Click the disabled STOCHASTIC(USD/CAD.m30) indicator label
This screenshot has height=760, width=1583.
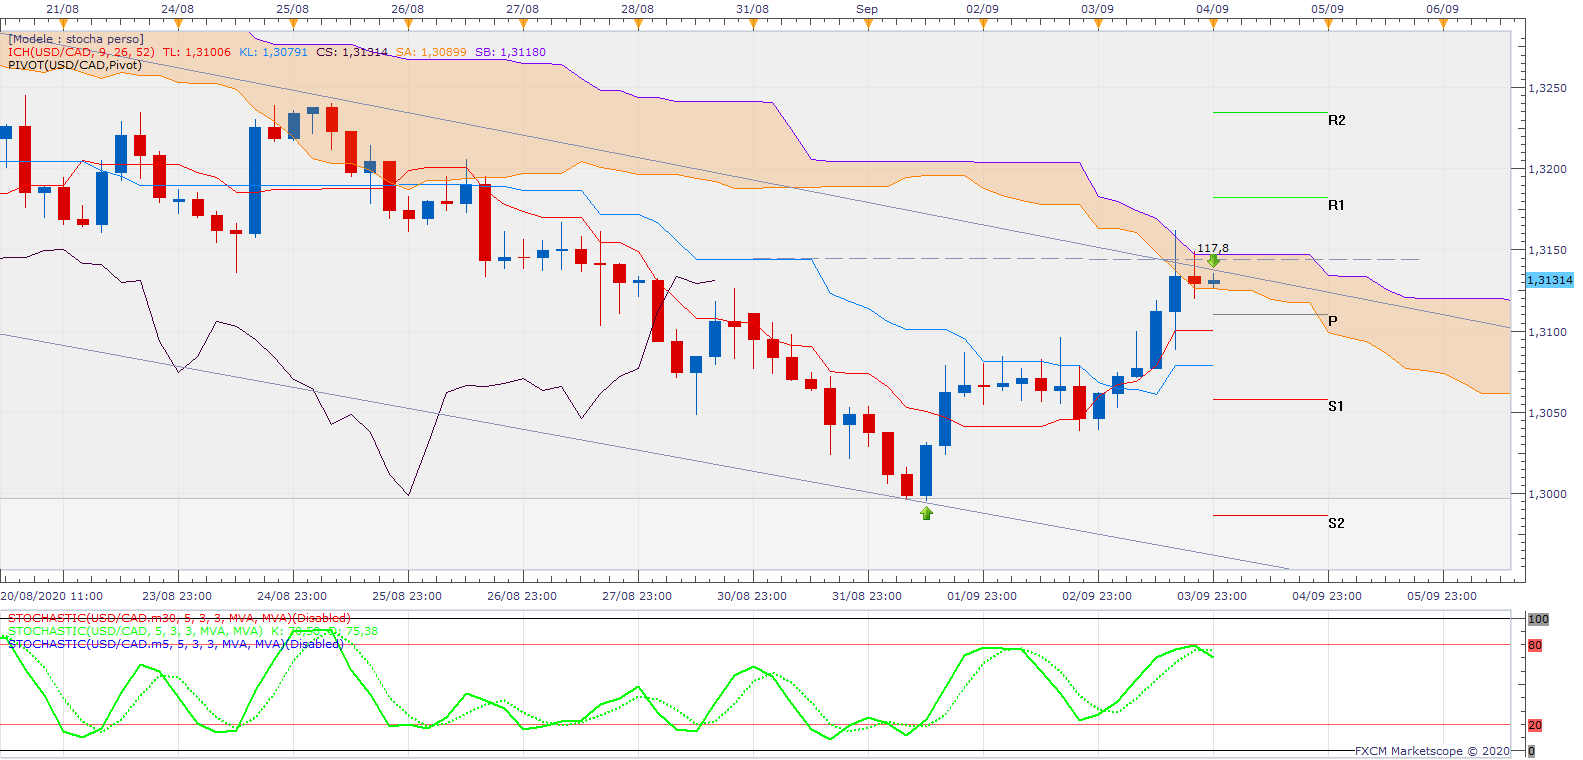(179, 618)
